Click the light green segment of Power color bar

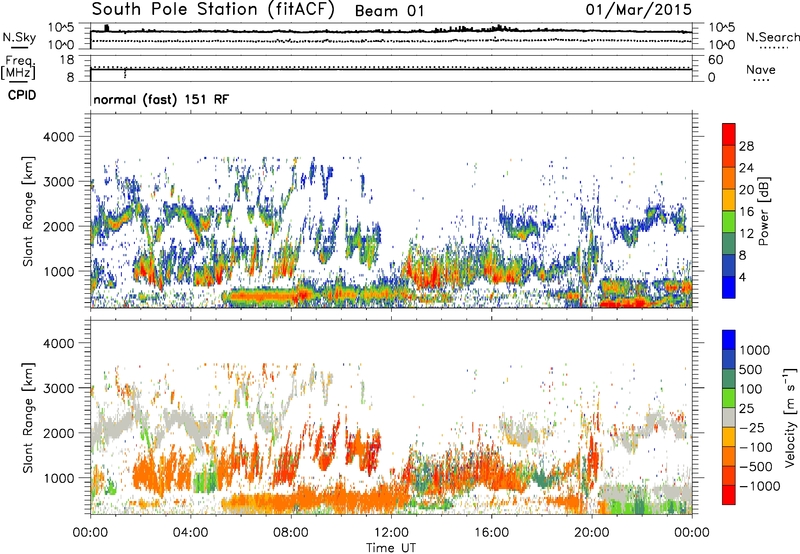[729, 222]
